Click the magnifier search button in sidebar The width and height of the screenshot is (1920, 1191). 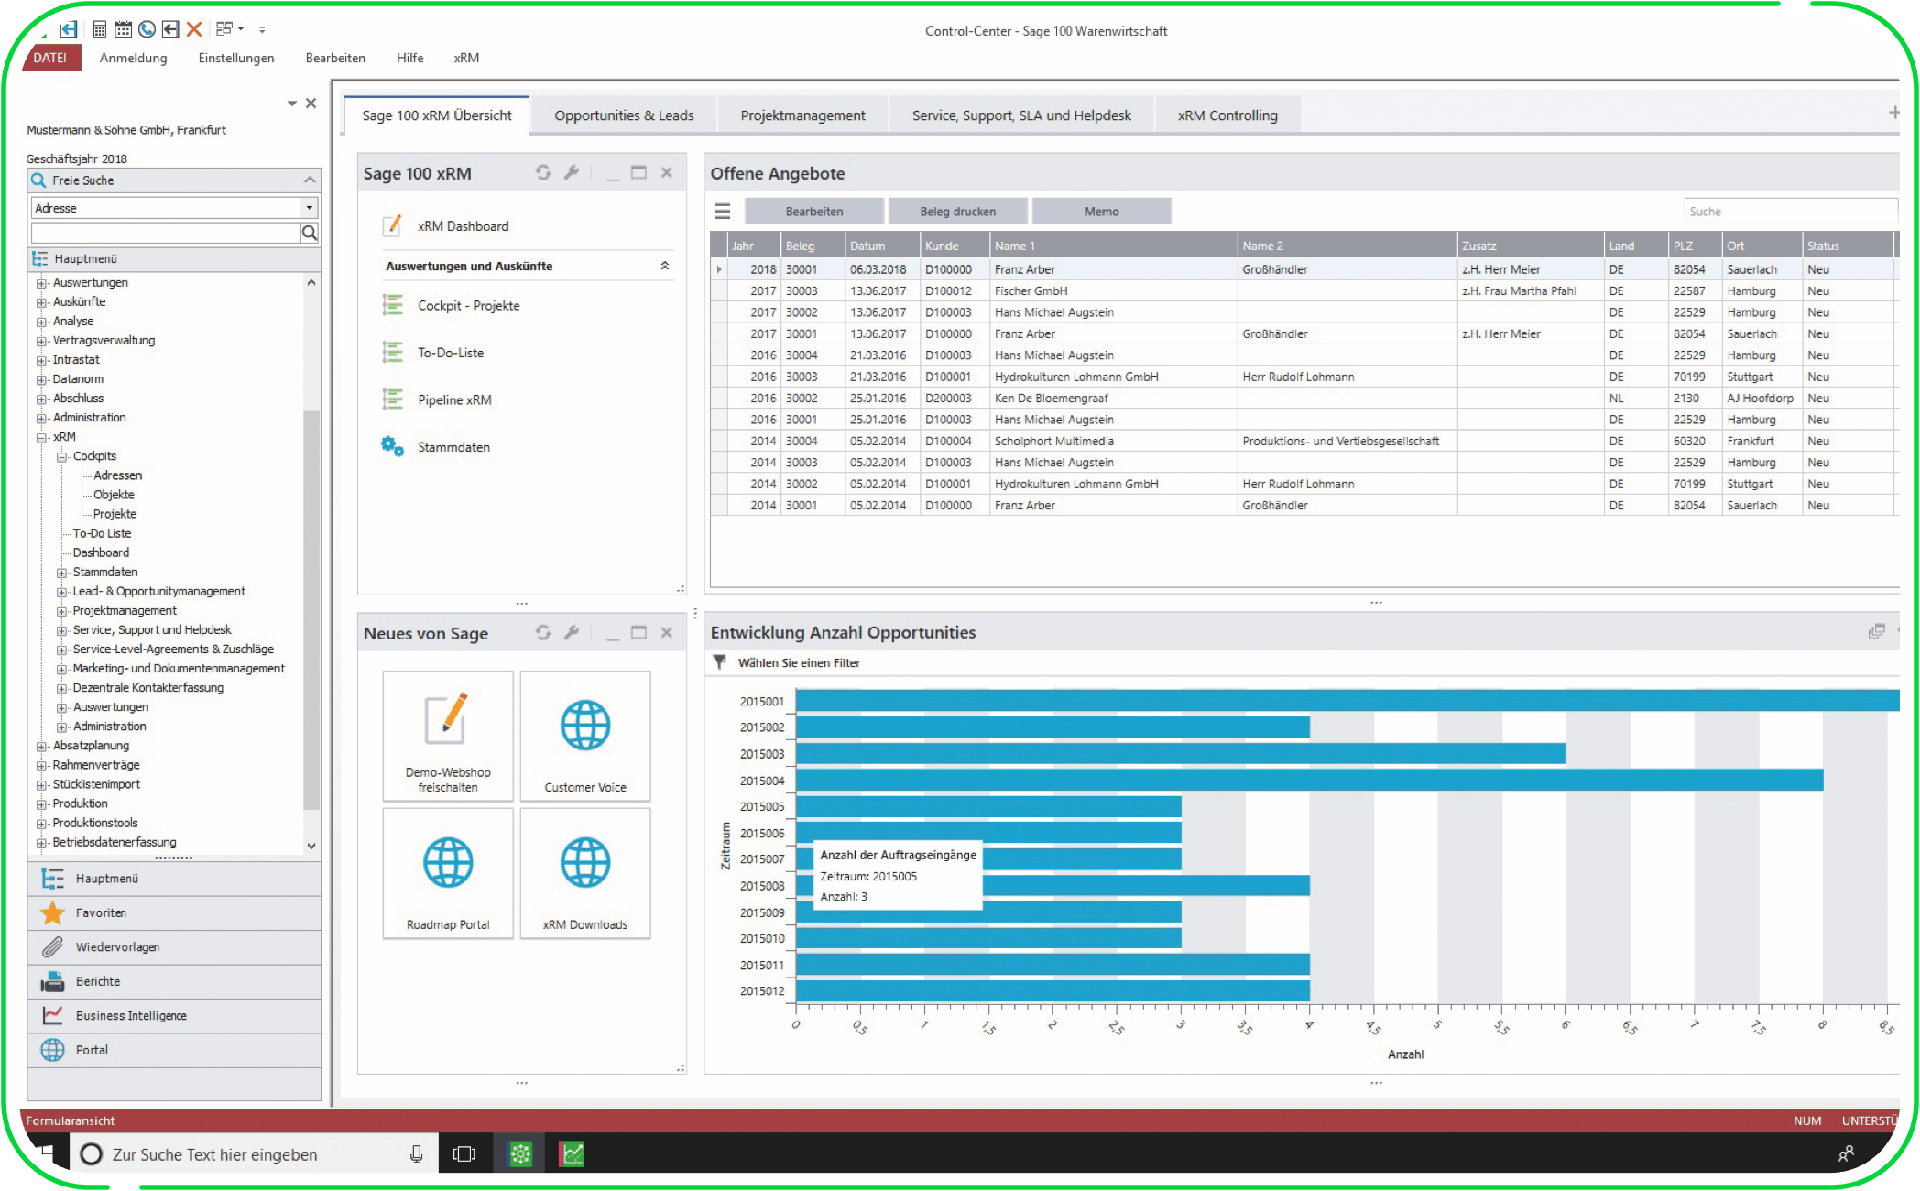click(310, 233)
